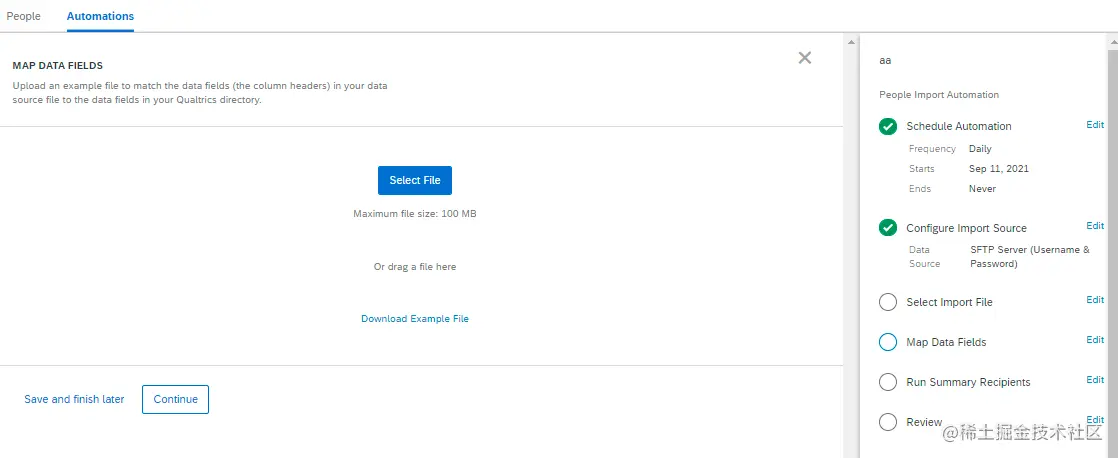Edit the Map Data Fields step
Viewport: 1118px width, 458px height.
pyautogui.click(x=1095, y=340)
